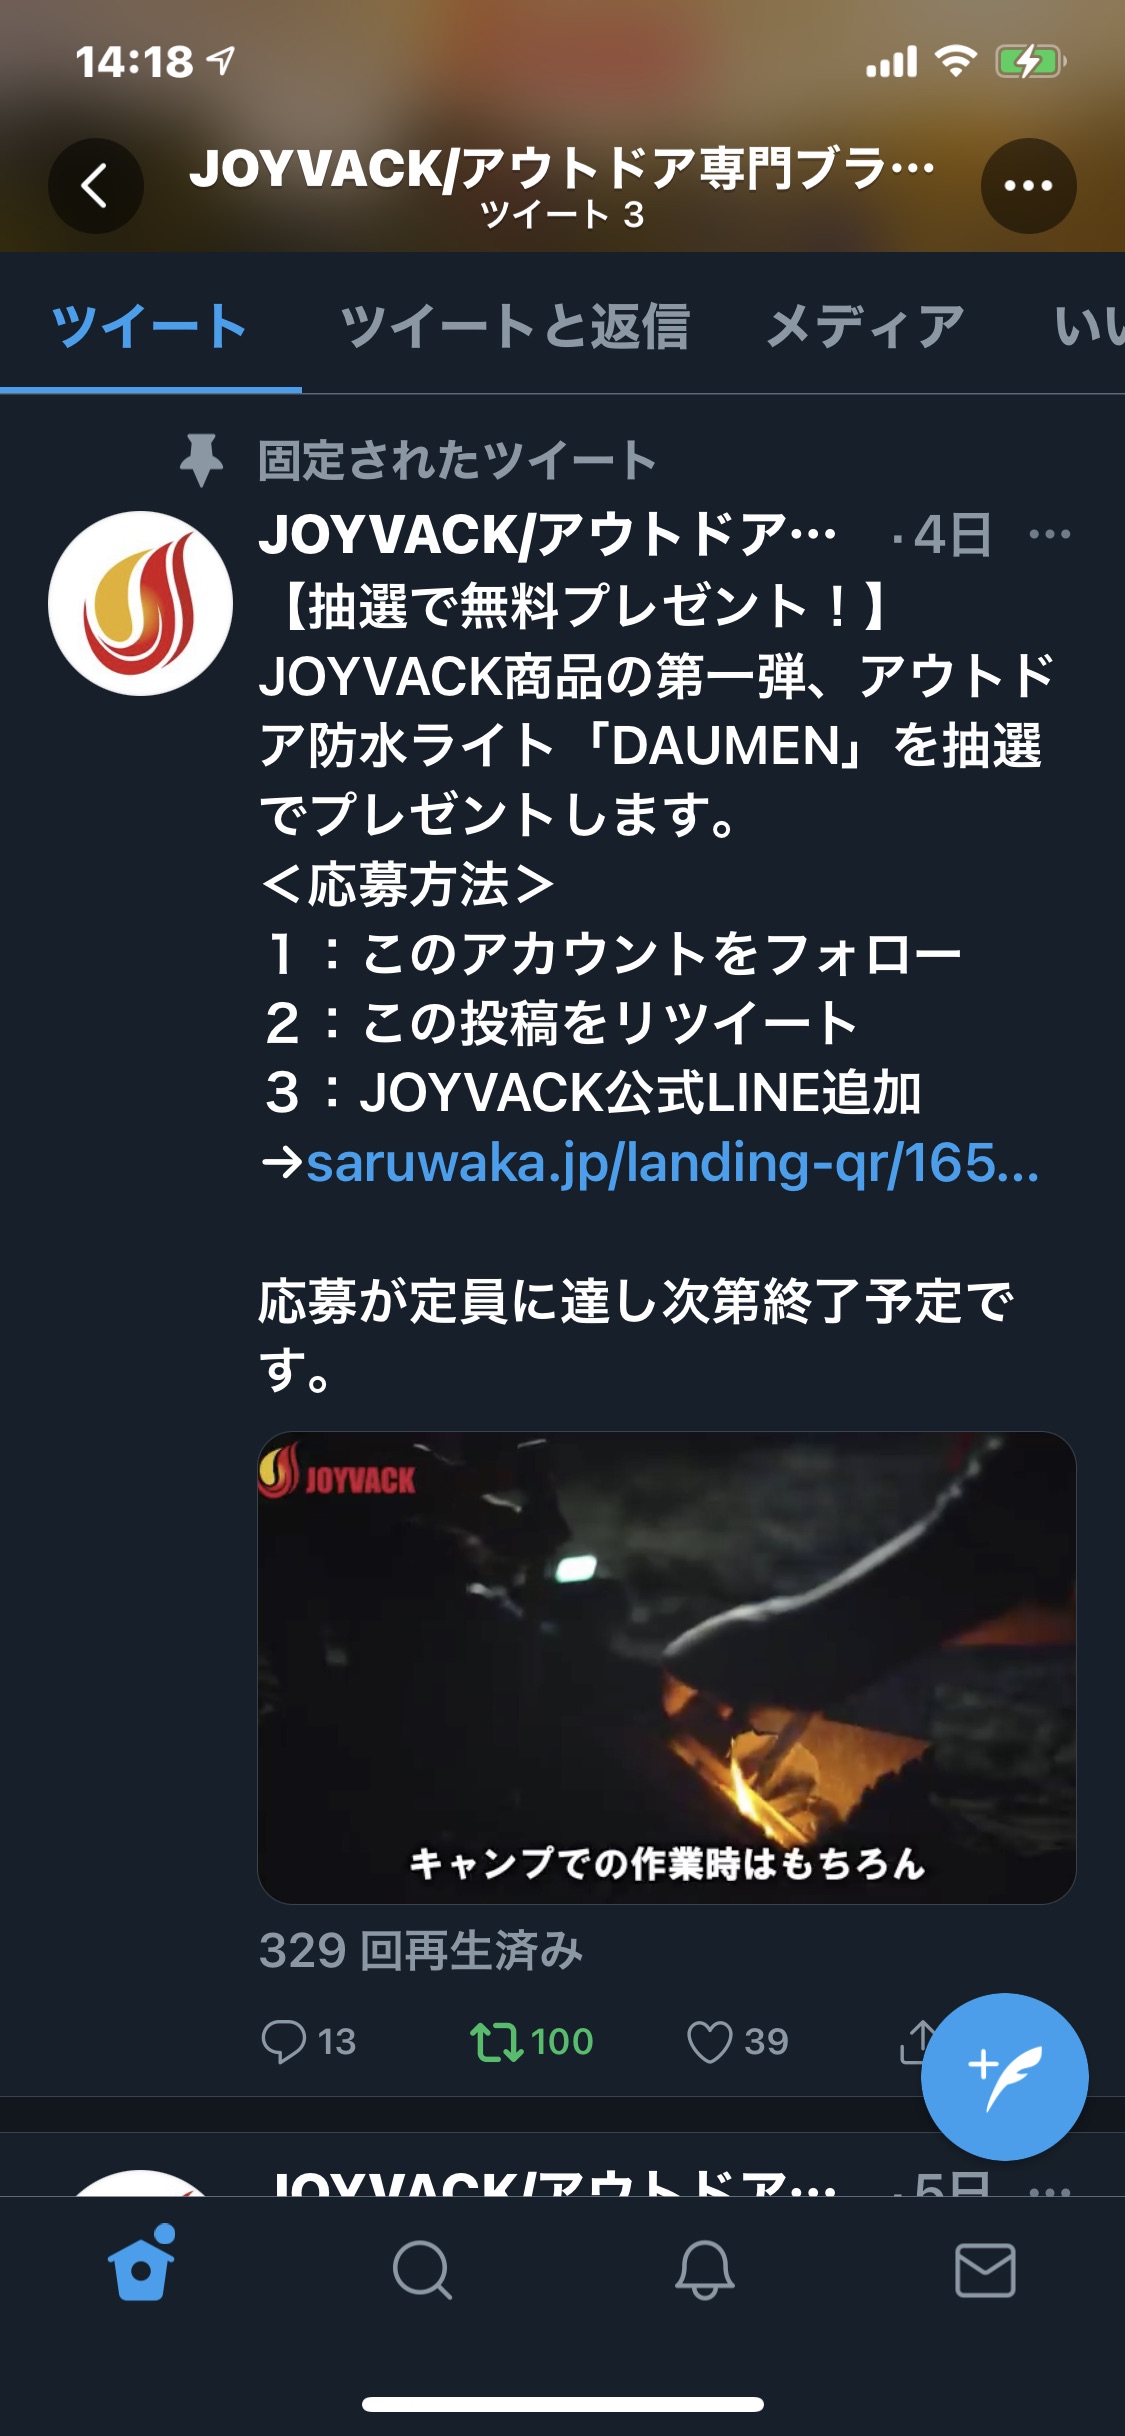Open the saruwaka.jp landing-qr link
The height and width of the screenshot is (2436, 1125).
[x=673, y=1162]
